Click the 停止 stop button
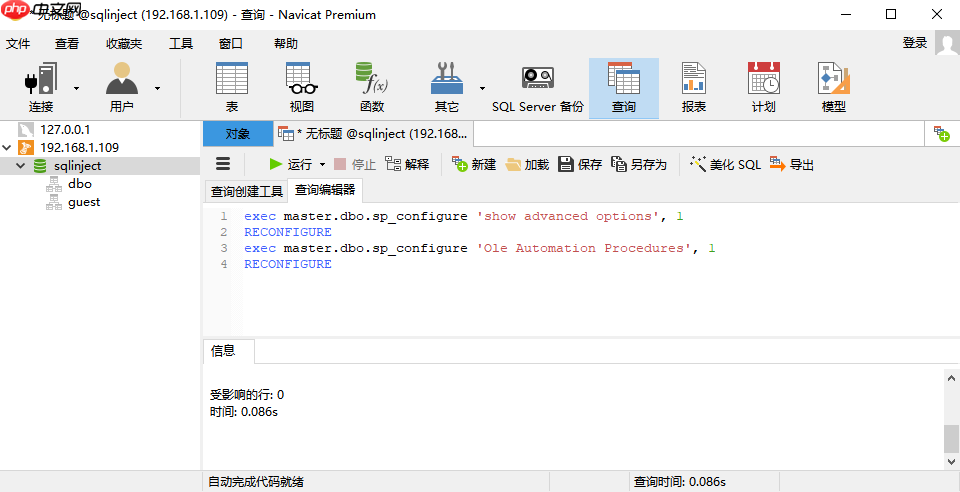Image resolution: width=960 pixels, height=492 pixels. tap(354, 164)
